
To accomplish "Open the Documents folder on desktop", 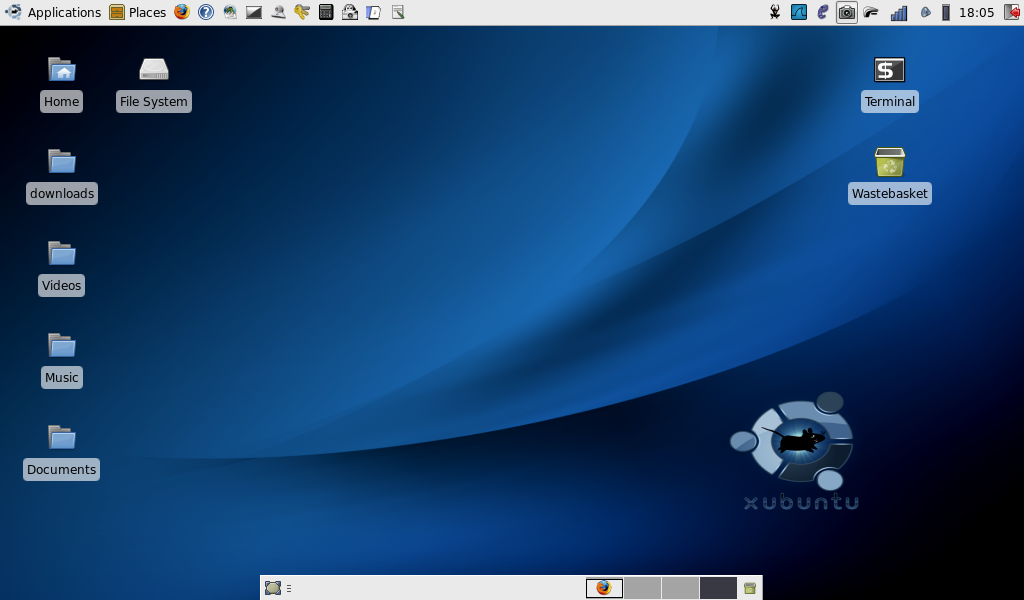I will point(62,437).
